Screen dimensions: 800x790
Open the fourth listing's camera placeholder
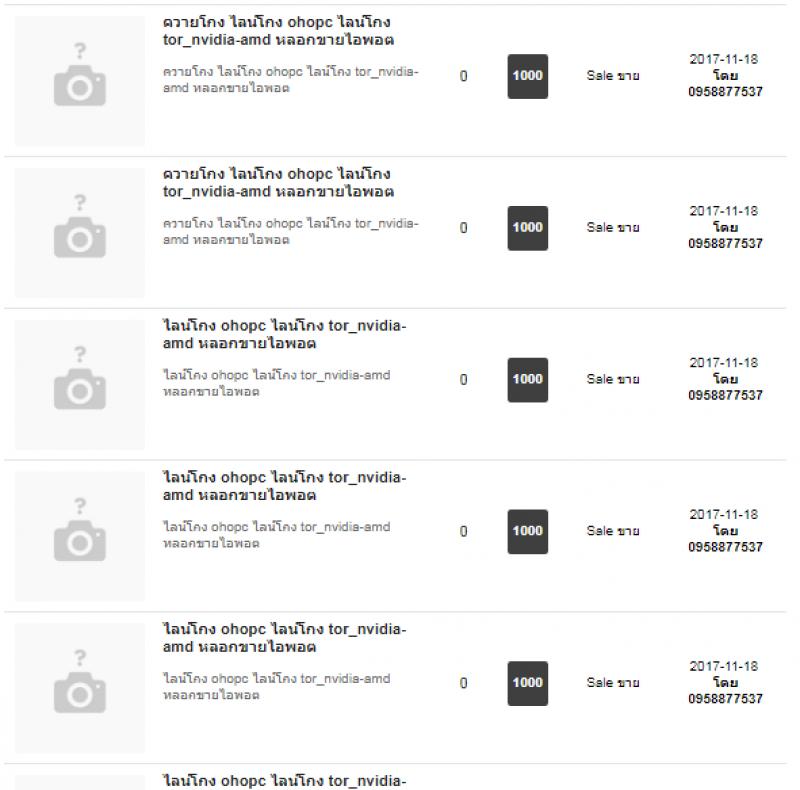[80, 536]
